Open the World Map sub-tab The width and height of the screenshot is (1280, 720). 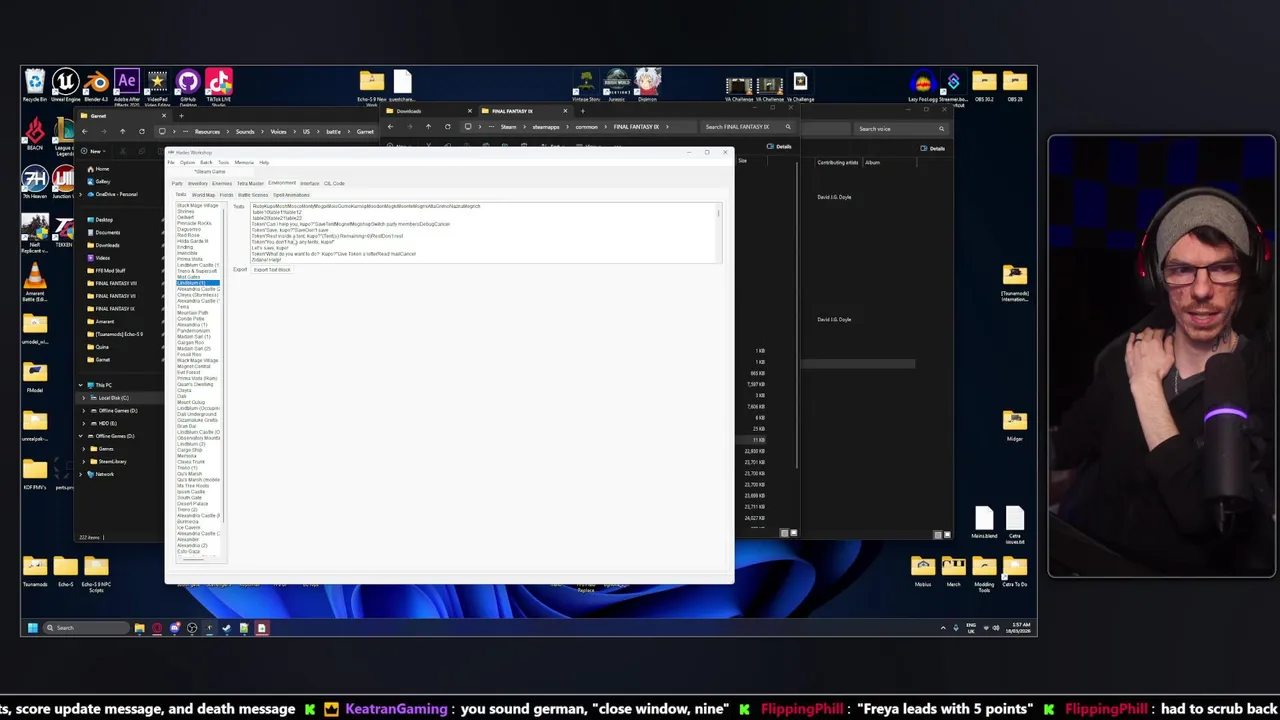pos(203,195)
